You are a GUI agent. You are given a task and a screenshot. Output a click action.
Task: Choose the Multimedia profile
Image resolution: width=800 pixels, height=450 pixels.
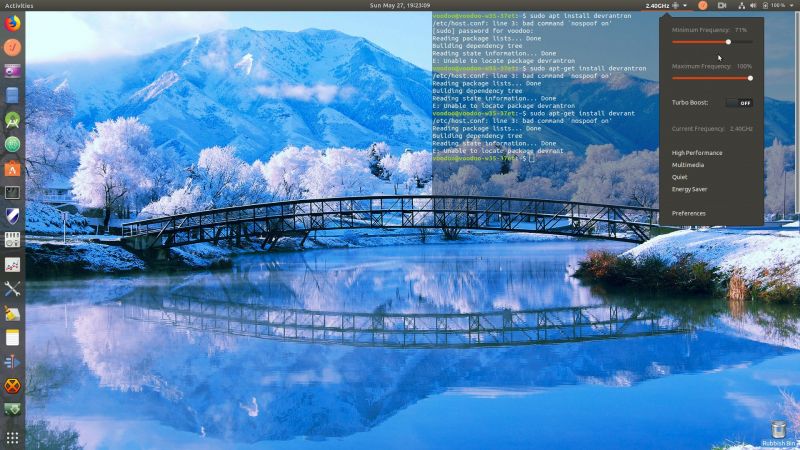[688, 165]
